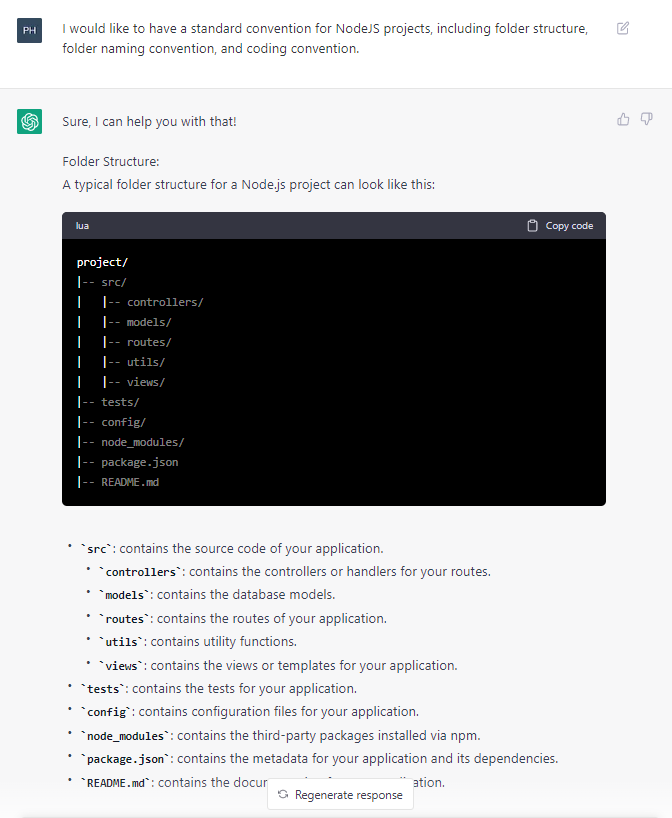
Task: Click the routes inline code in bullet list
Action: (126, 619)
